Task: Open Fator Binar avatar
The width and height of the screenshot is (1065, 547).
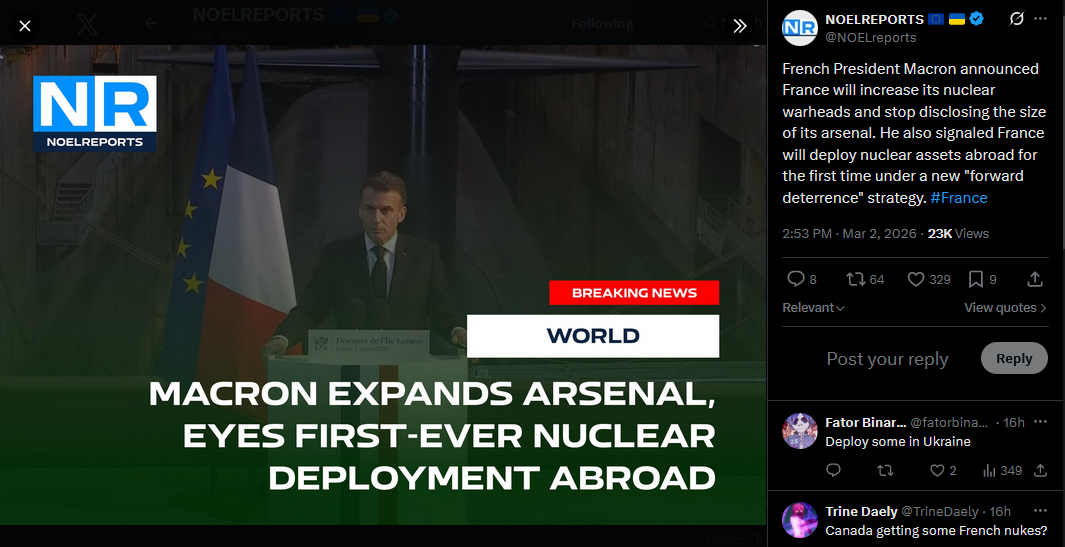Action: pyautogui.click(x=799, y=431)
